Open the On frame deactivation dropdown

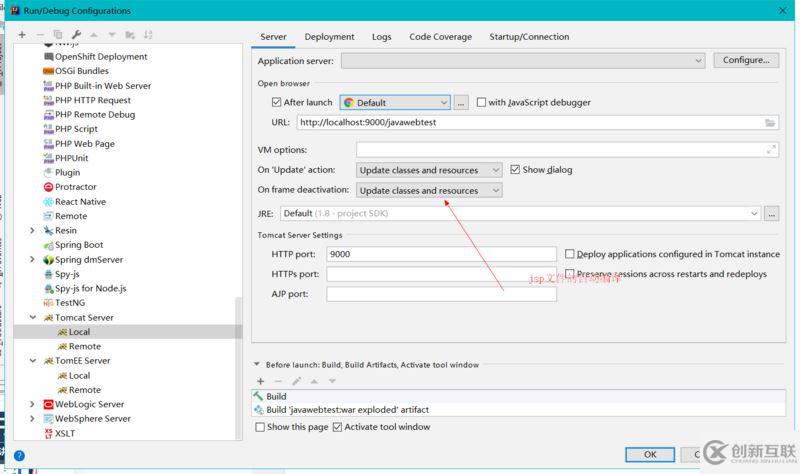[x=429, y=190]
